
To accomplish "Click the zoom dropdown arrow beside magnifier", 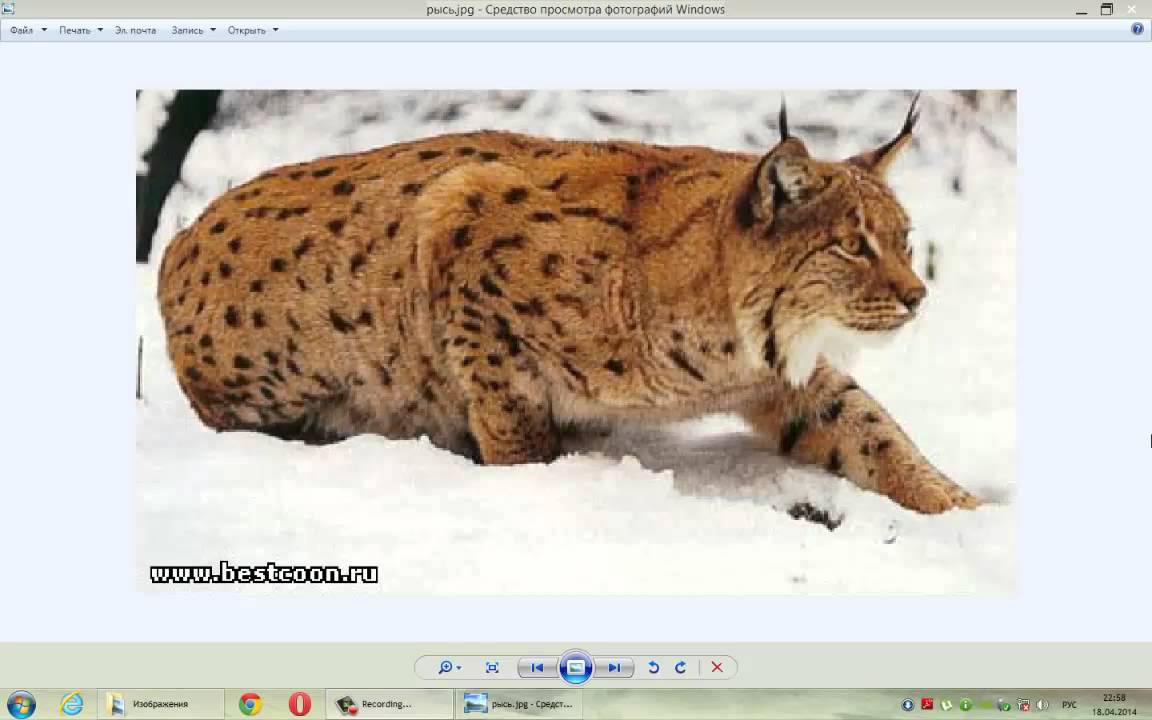I will click(459, 668).
